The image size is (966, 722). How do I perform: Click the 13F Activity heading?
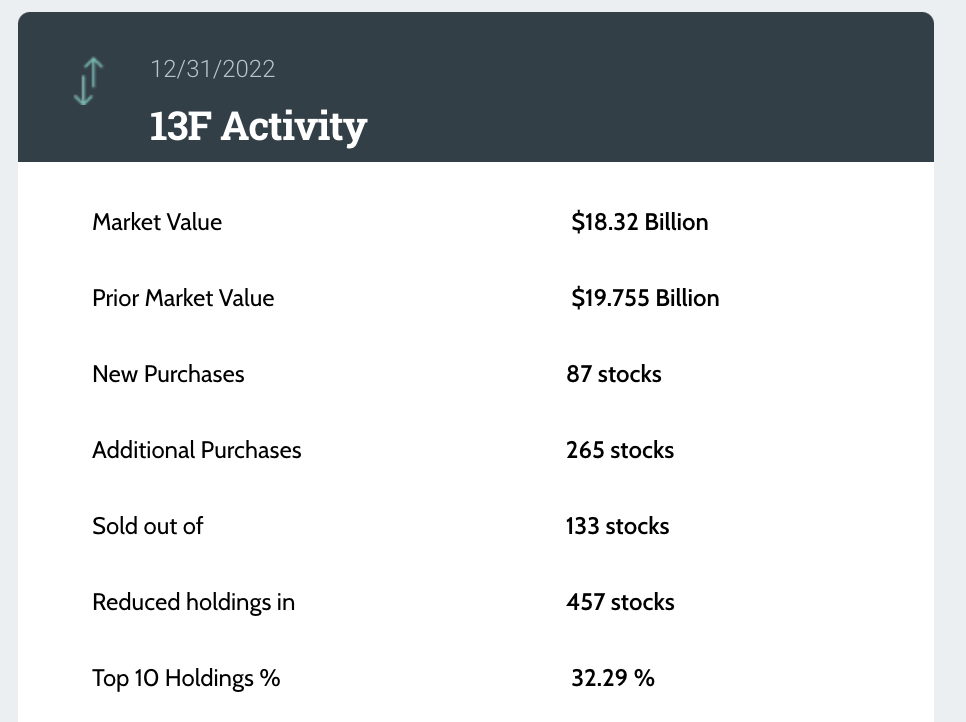(x=258, y=126)
